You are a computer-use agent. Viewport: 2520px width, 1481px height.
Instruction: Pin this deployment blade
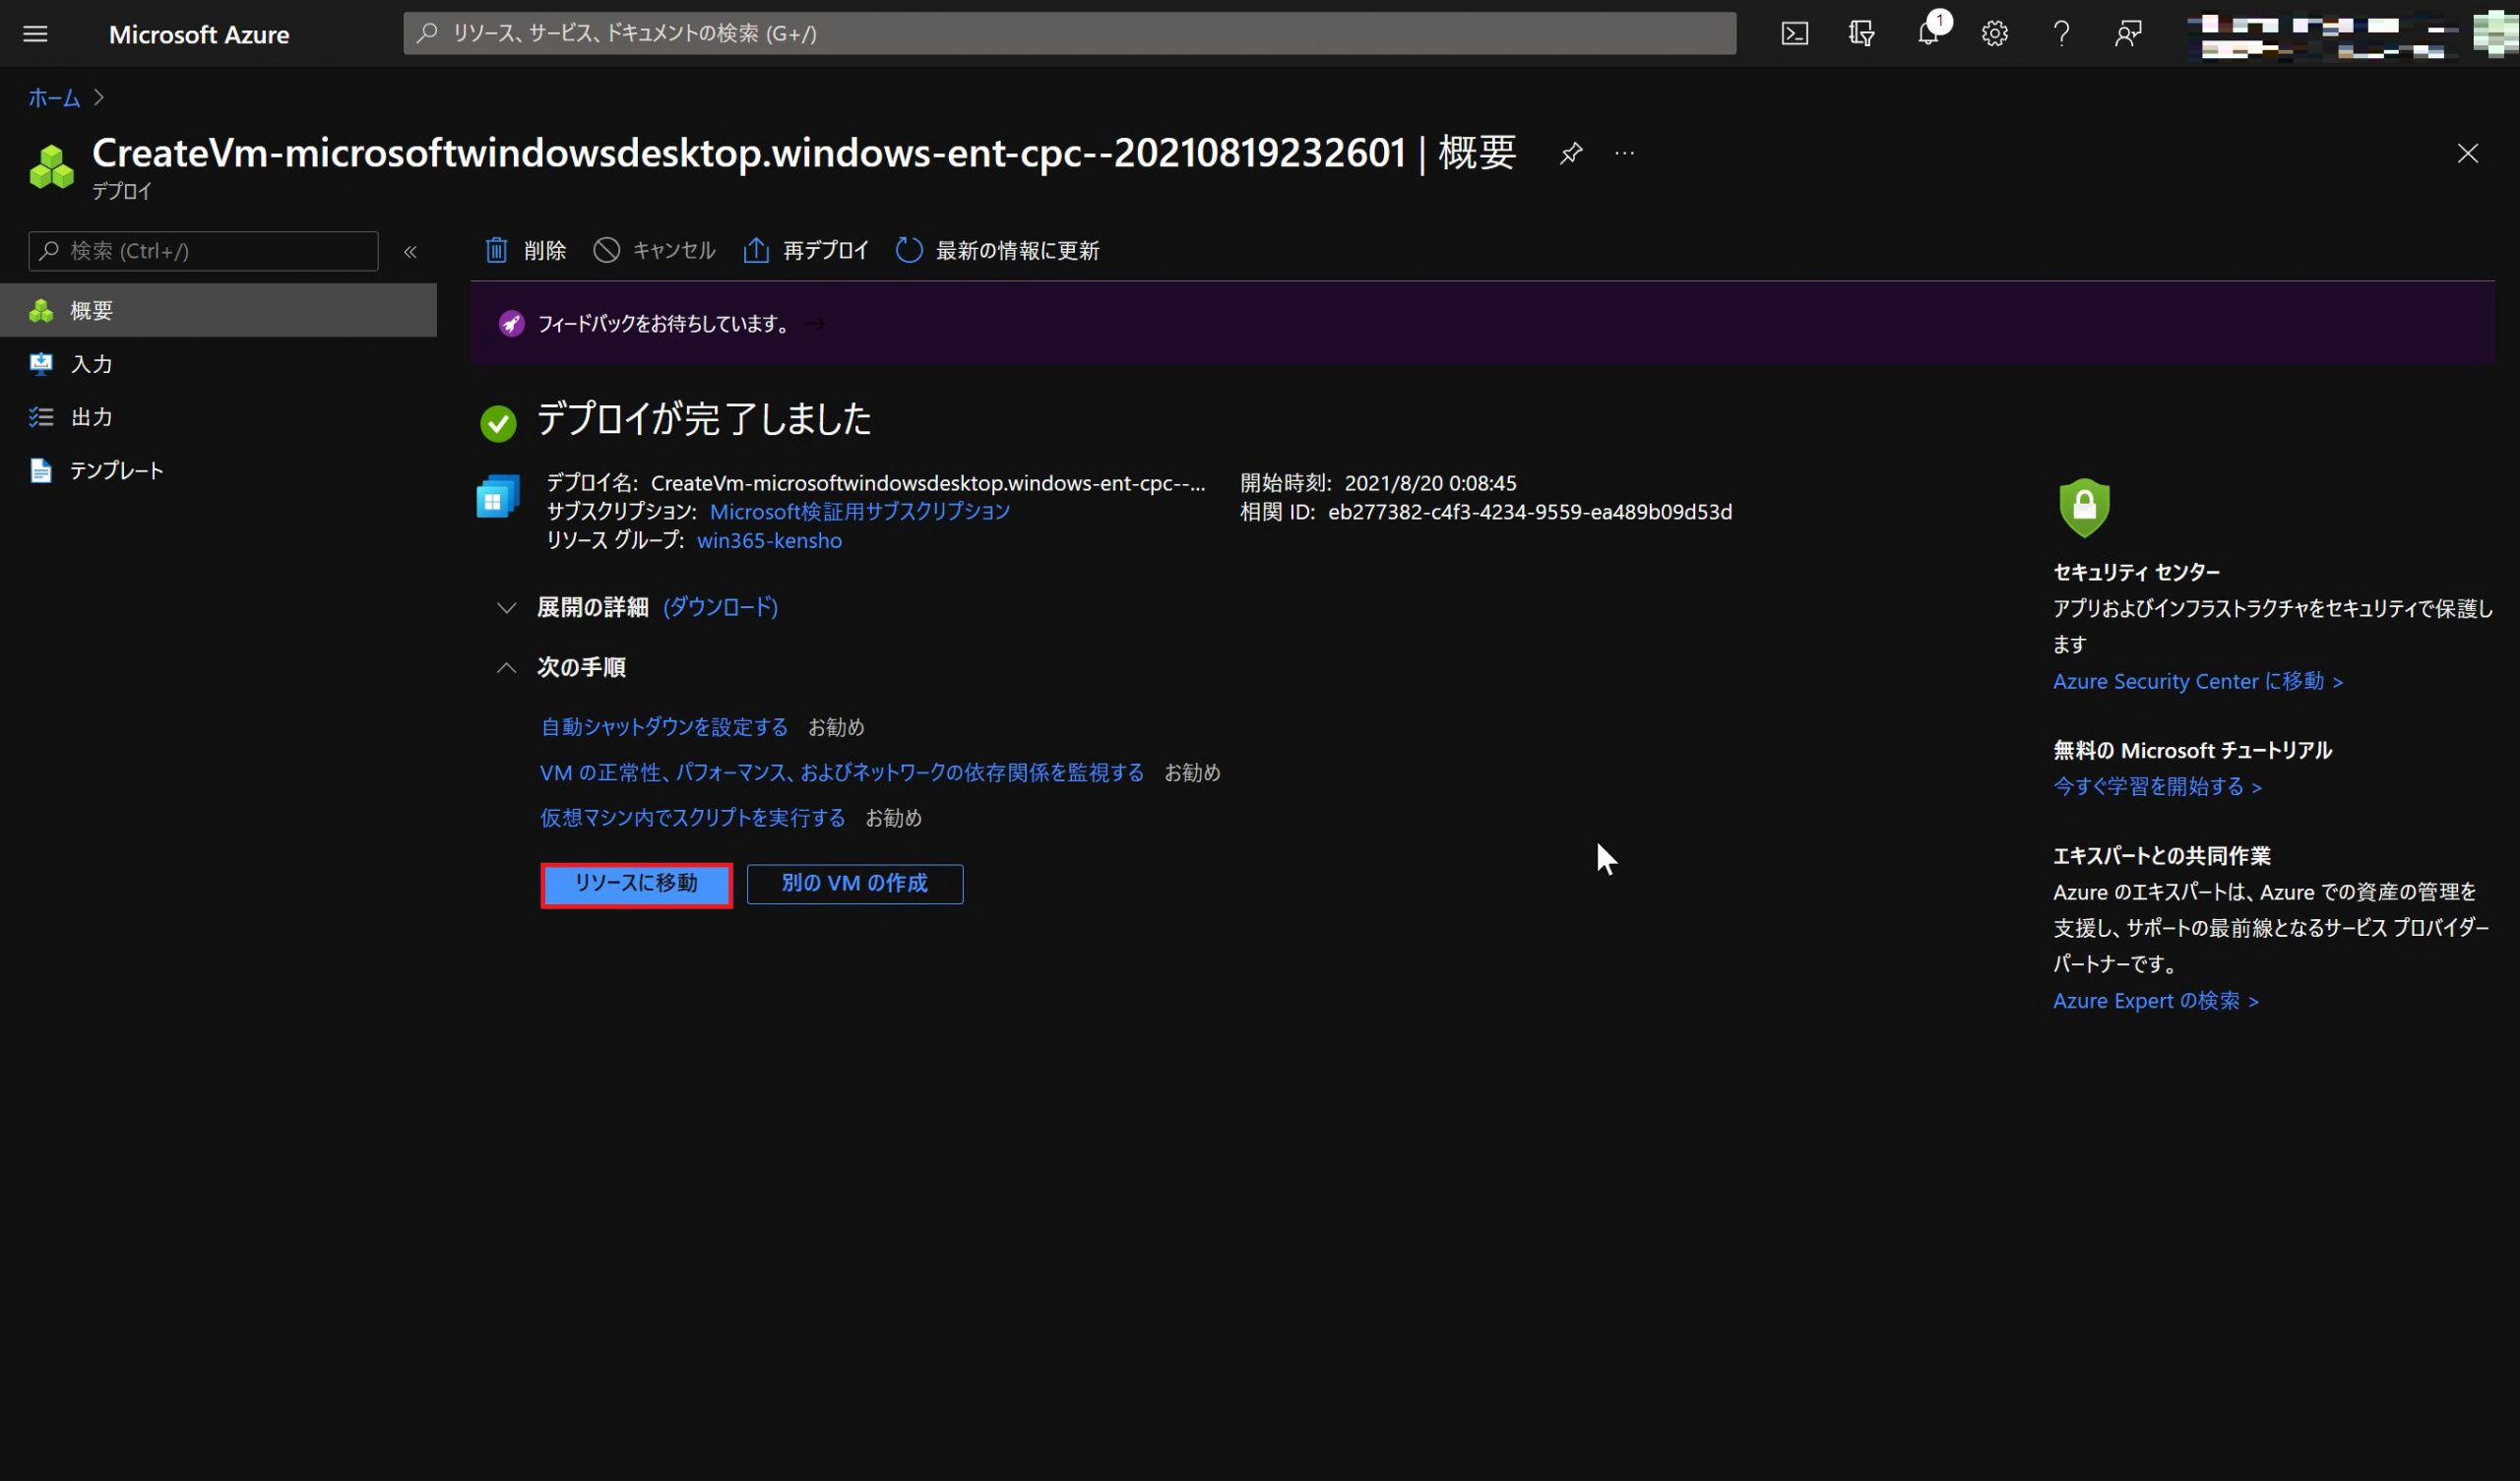point(1571,153)
